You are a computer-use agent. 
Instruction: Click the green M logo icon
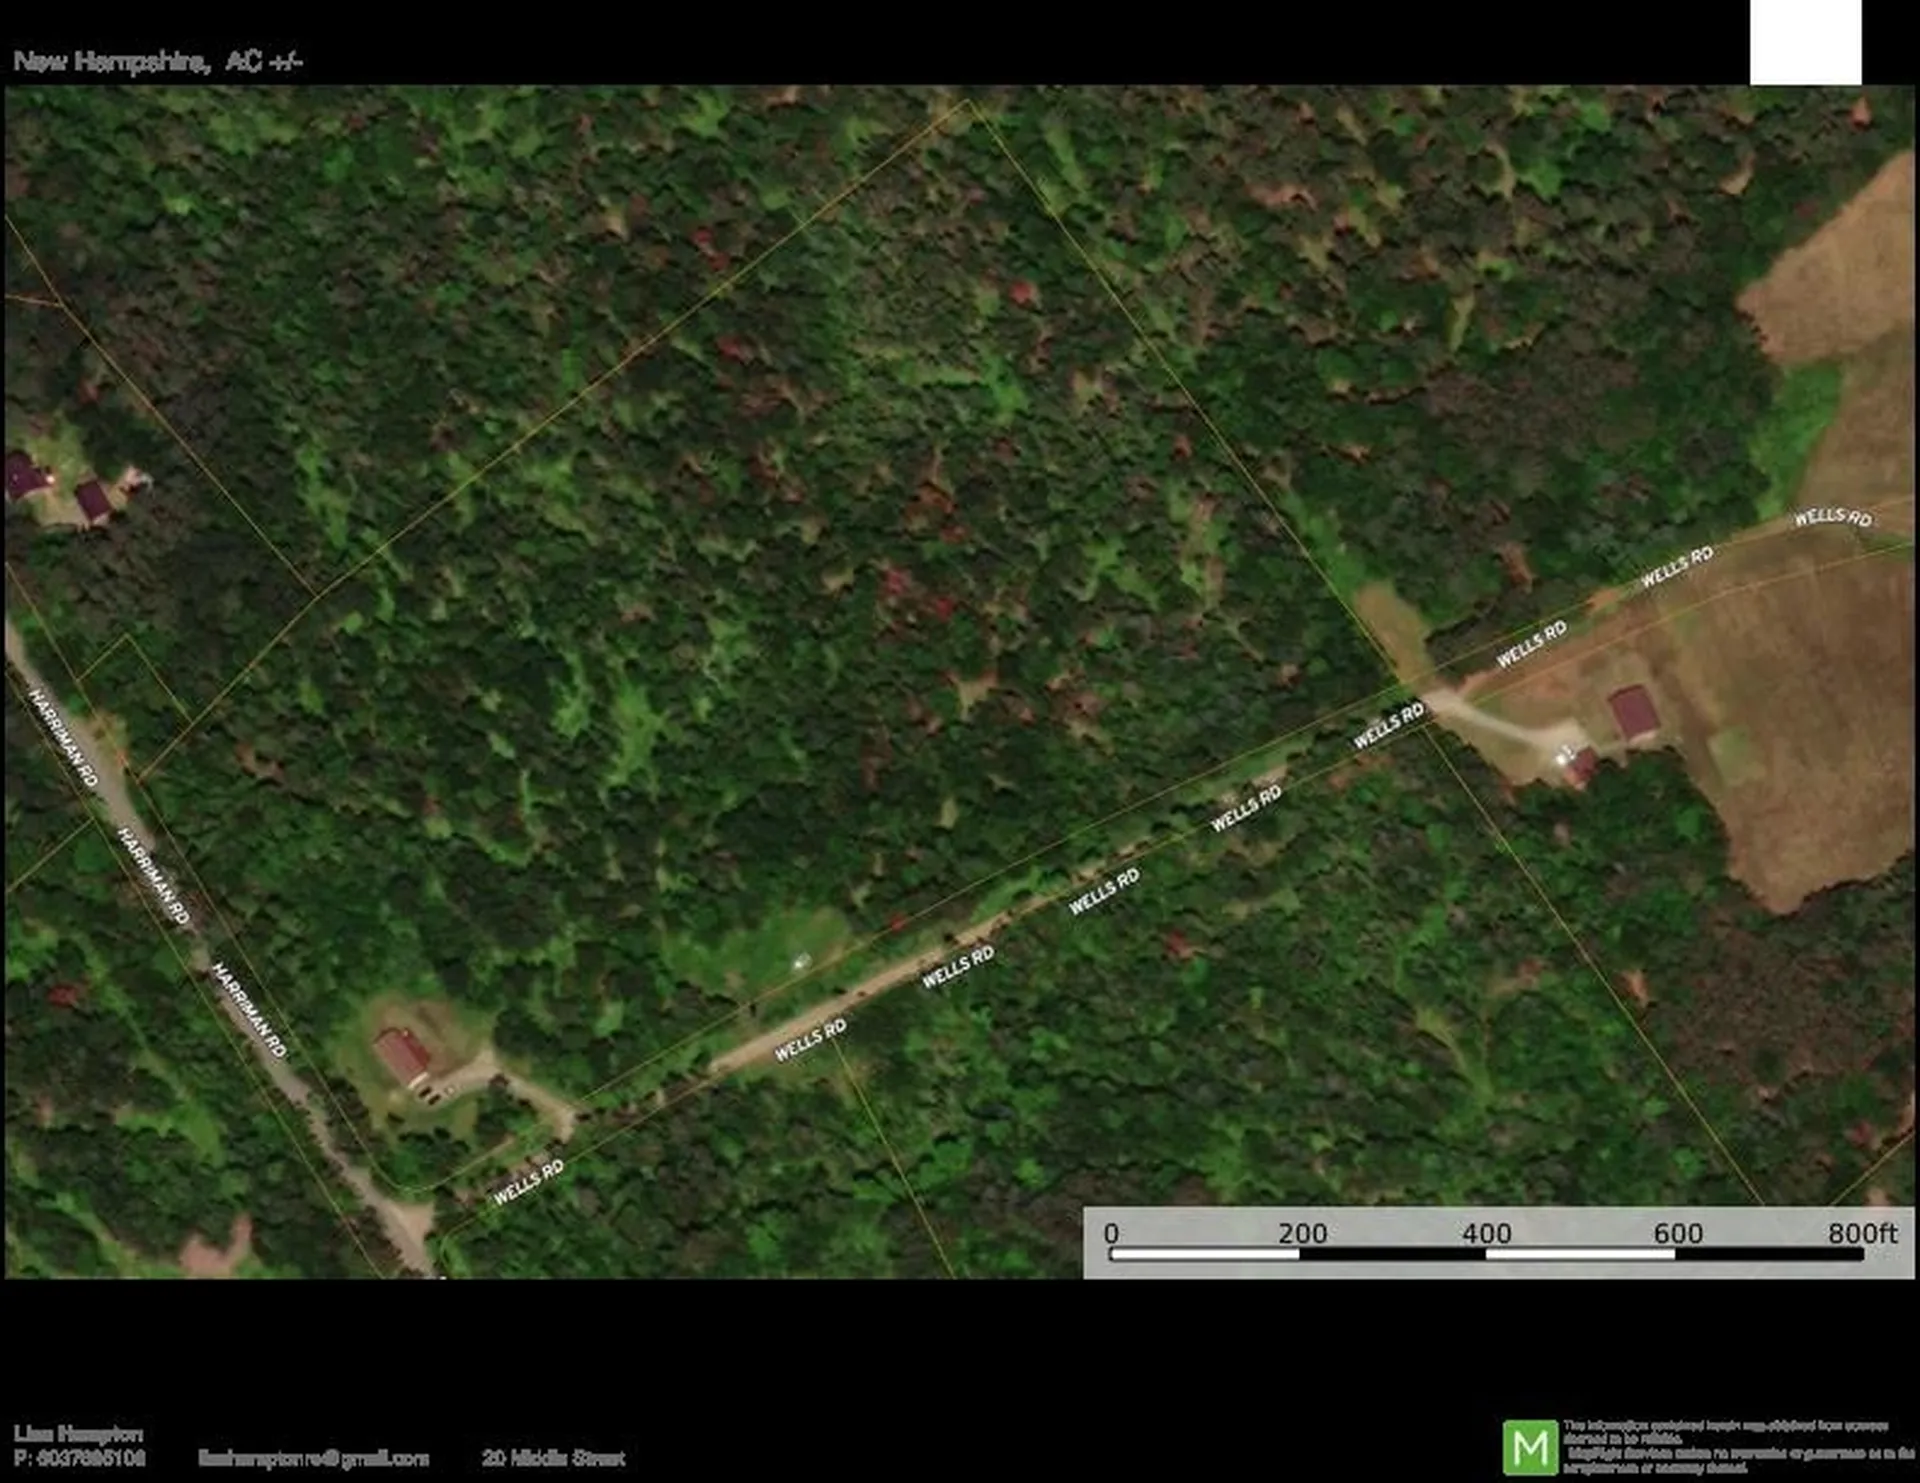coord(1530,1447)
